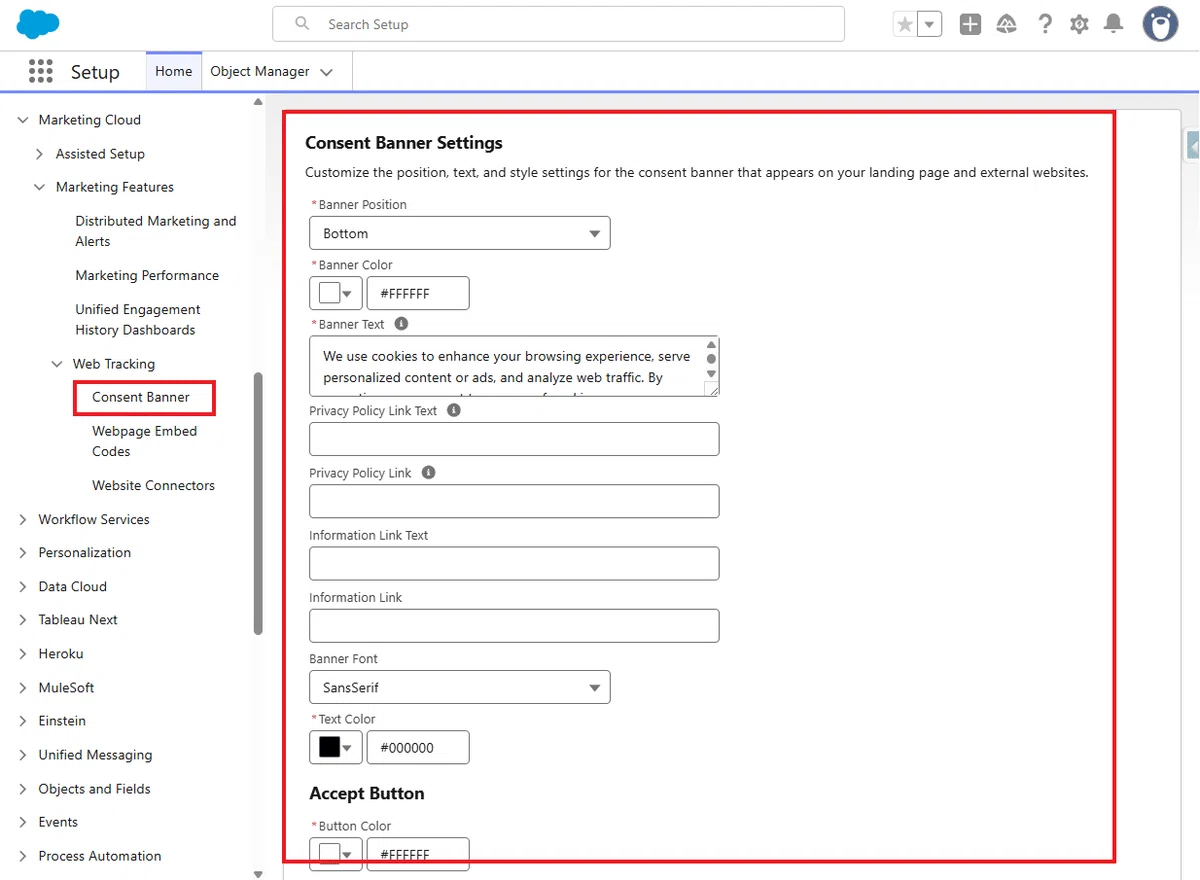The width and height of the screenshot is (1200, 880).
Task: Show the Banner Text info tooltip
Action: click(x=401, y=324)
